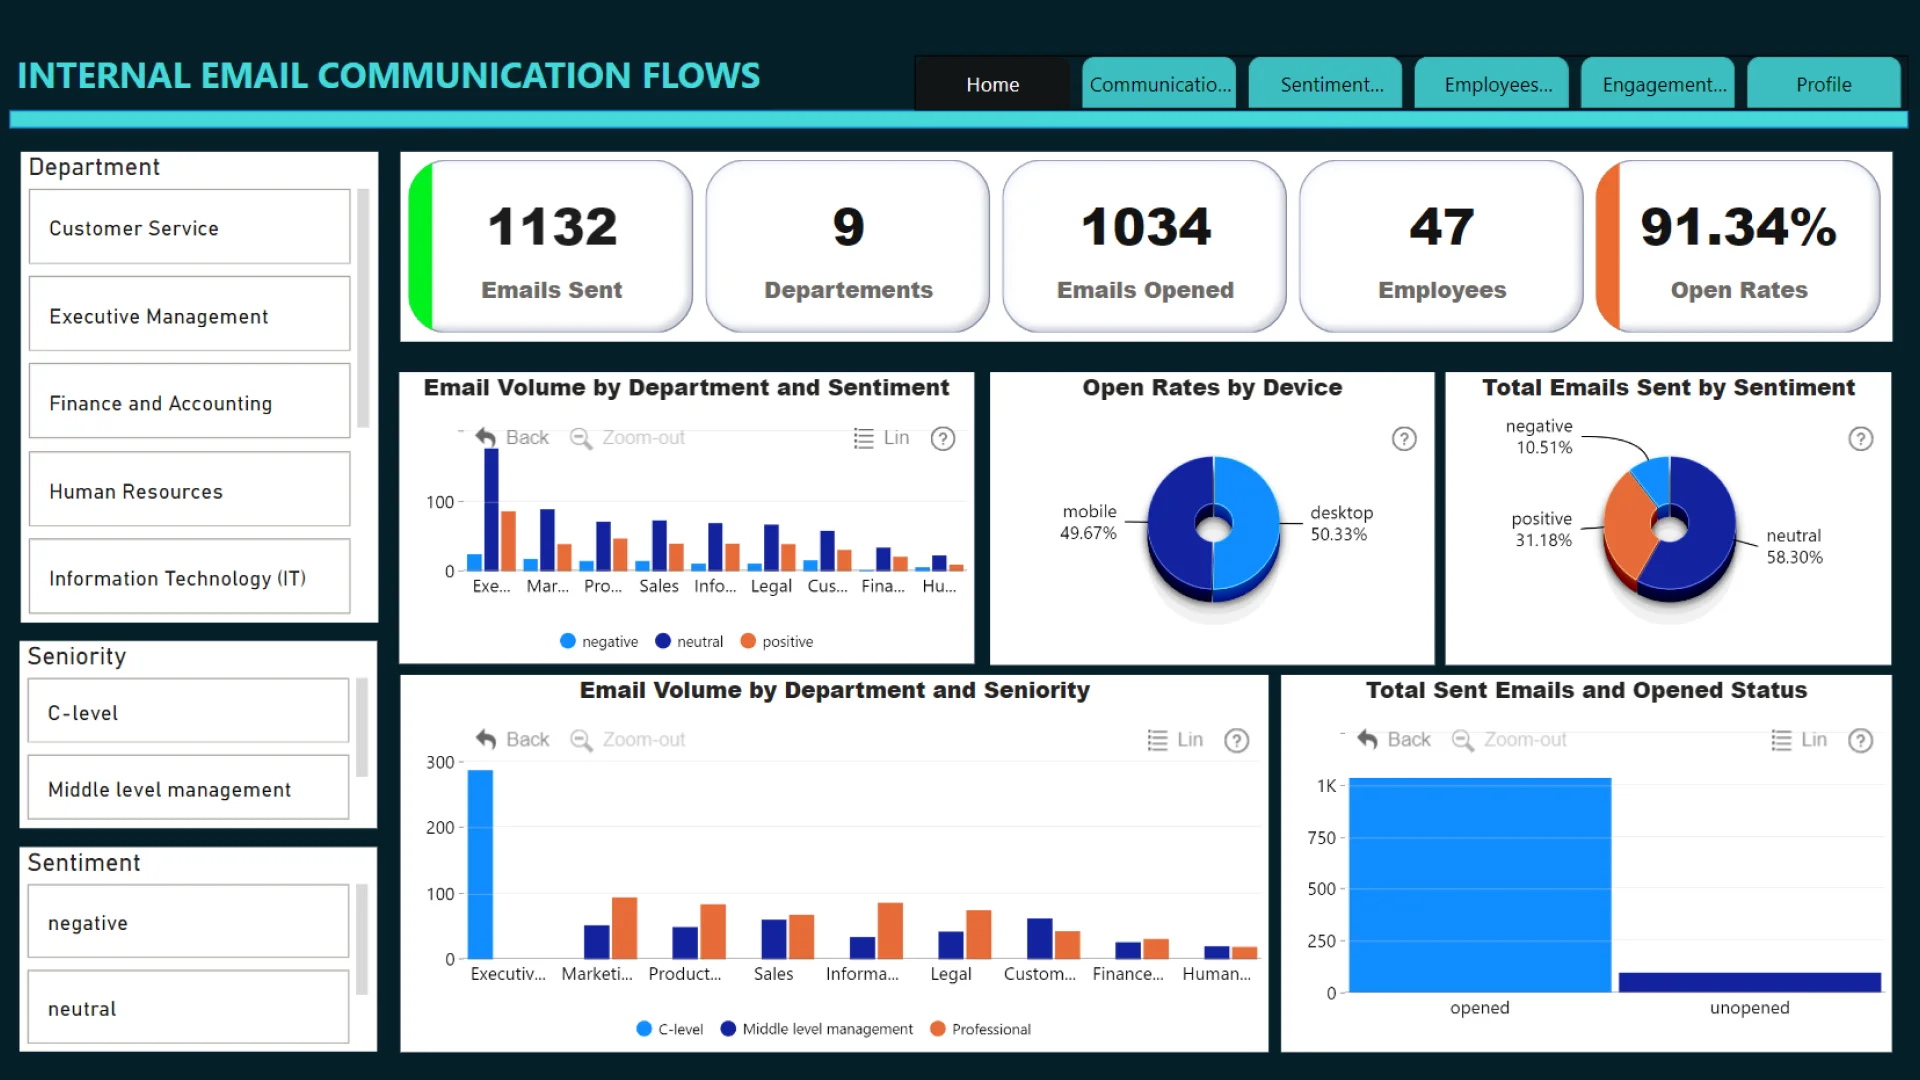This screenshot has height=1080, width=1920.
Task: Select the Open Rates card
Action: [1739, 247]
